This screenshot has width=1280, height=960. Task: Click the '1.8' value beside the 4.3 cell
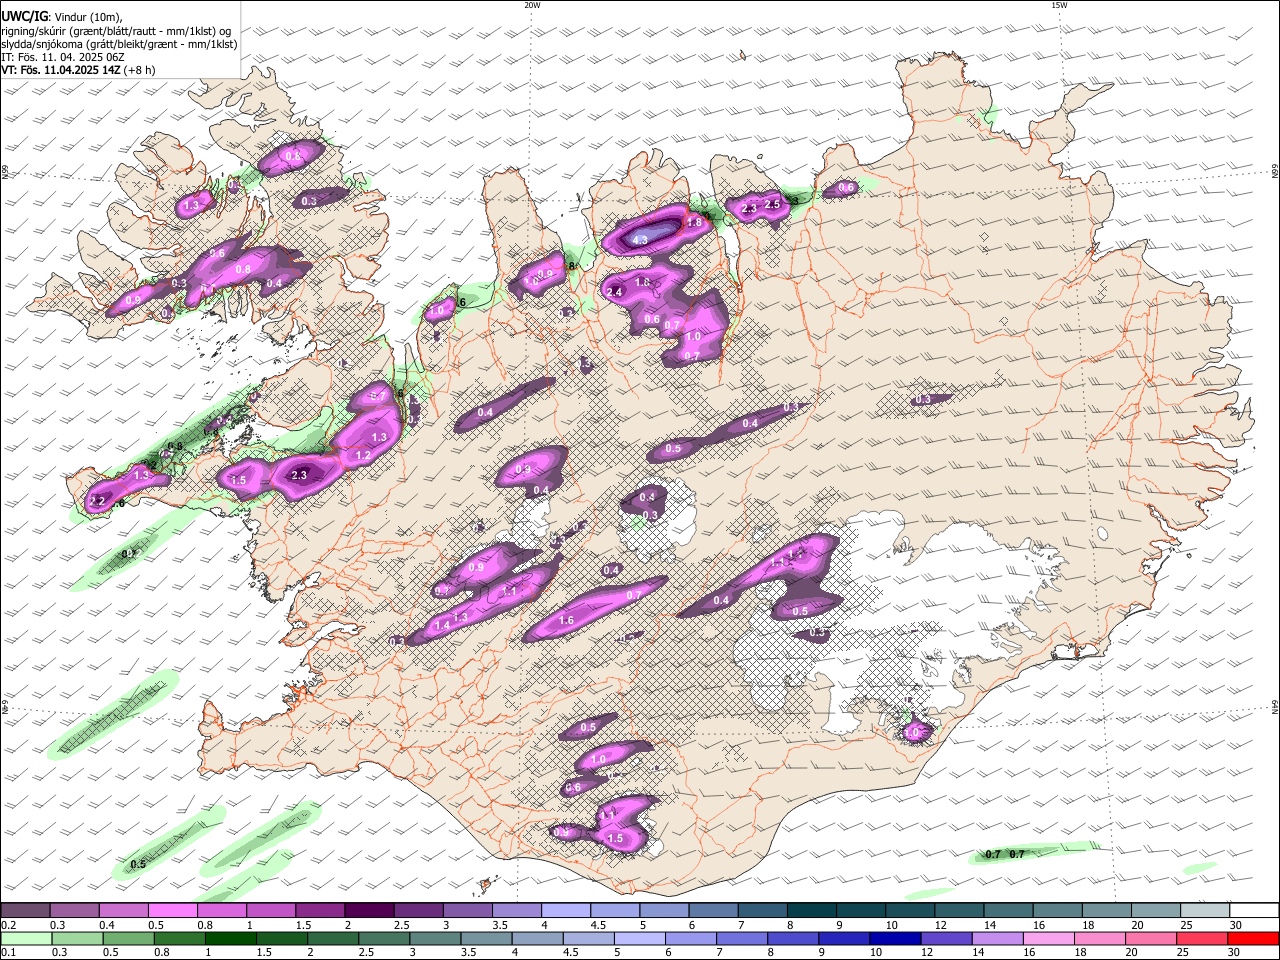pyautogui.click(x=695, y=223)
